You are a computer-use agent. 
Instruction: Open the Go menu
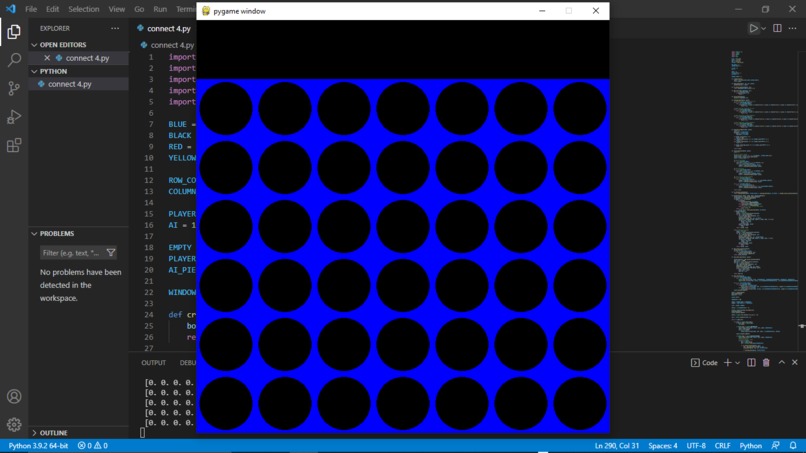coord(139,9)
